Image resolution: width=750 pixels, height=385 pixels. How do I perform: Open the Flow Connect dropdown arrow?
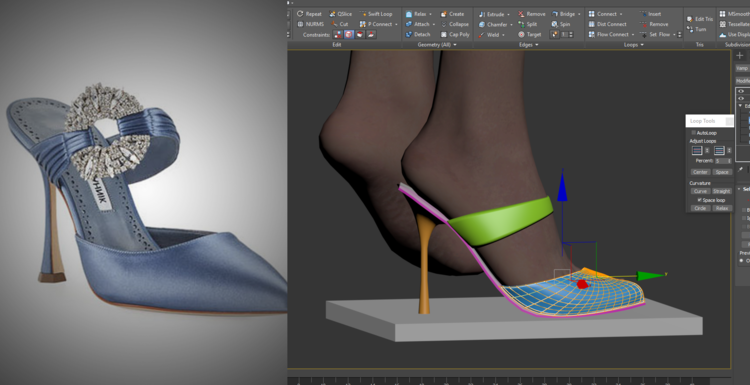tap(633, 34)
